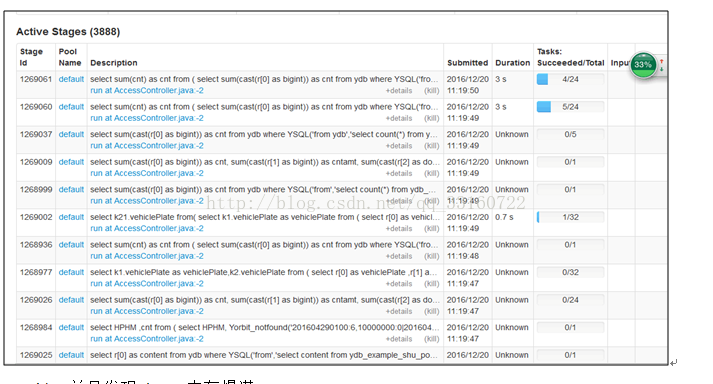Viewport: 713px width, 384px height.
Task: Expand +details for stage 1269009
Action: pyautogui.click(x=399, y=173)
